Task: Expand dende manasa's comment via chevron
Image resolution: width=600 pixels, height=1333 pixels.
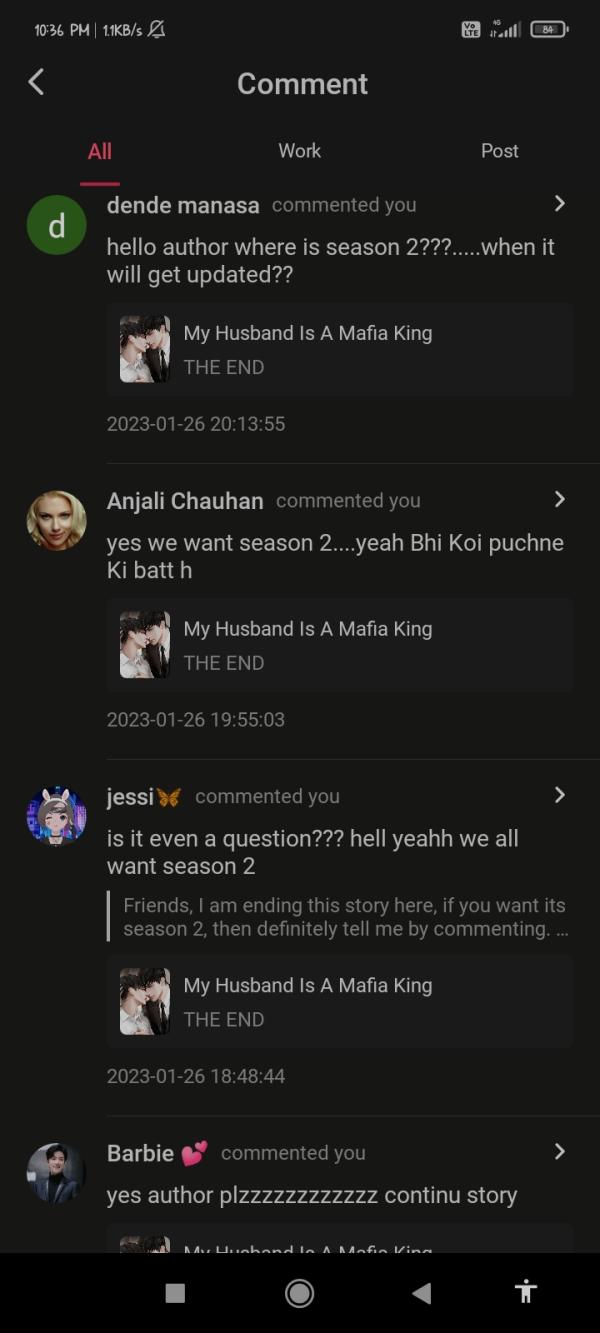Action: [x=560, y=204]
